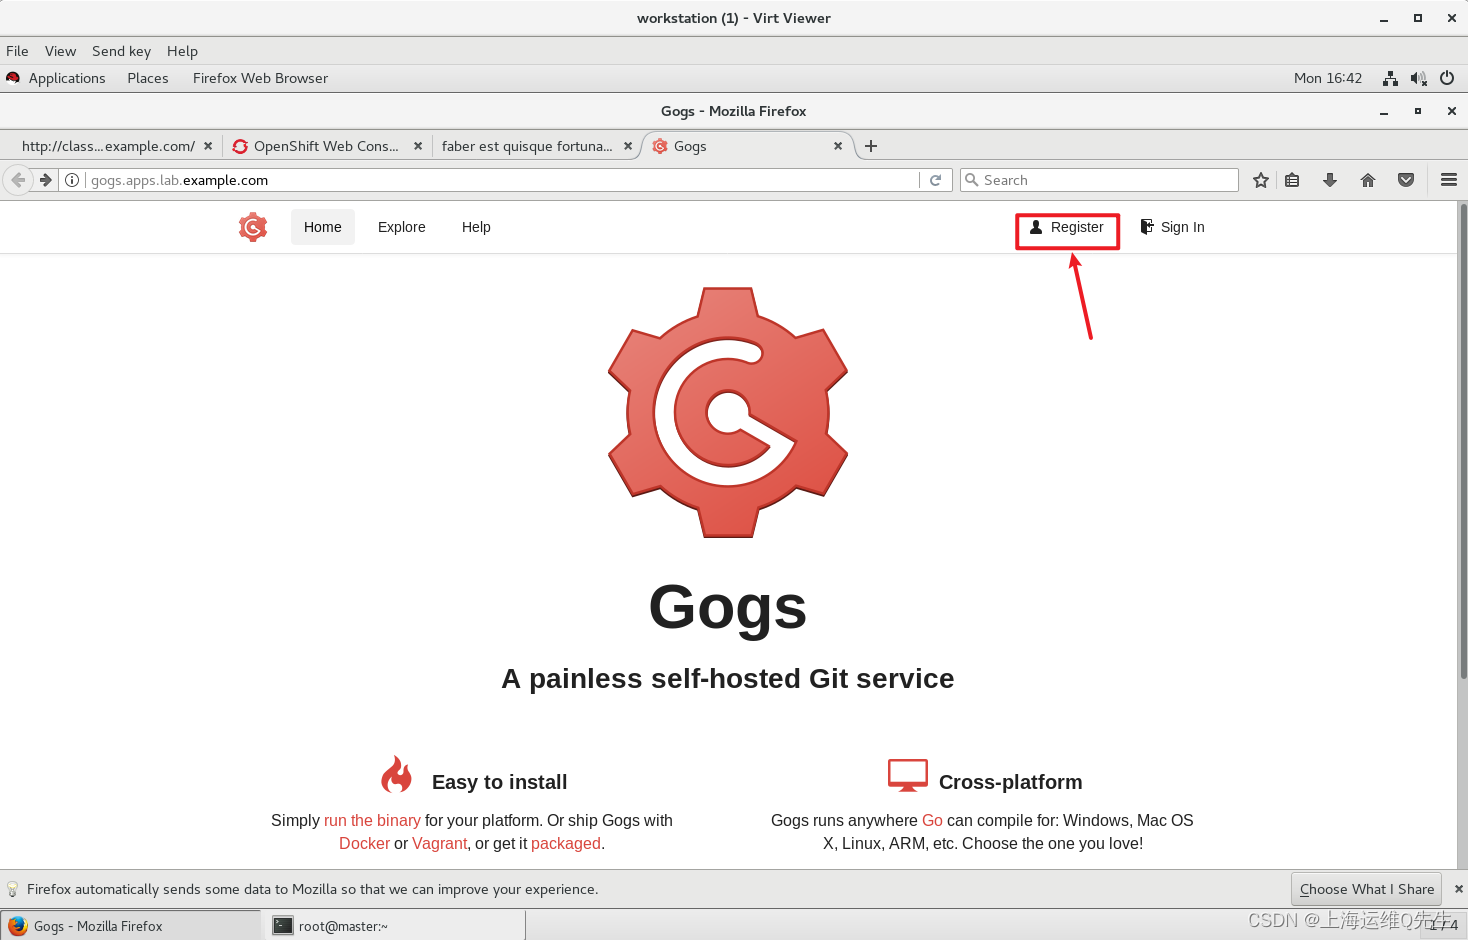
Task: Switch to the faber est quisque fortuna tab
Action: click(x=527, y=146)
